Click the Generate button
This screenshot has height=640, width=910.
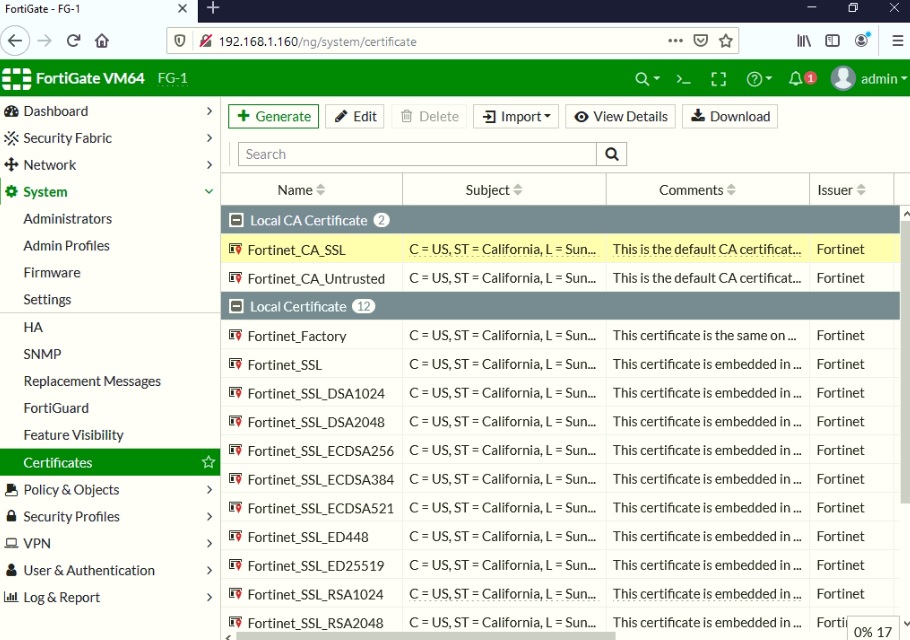273,116
